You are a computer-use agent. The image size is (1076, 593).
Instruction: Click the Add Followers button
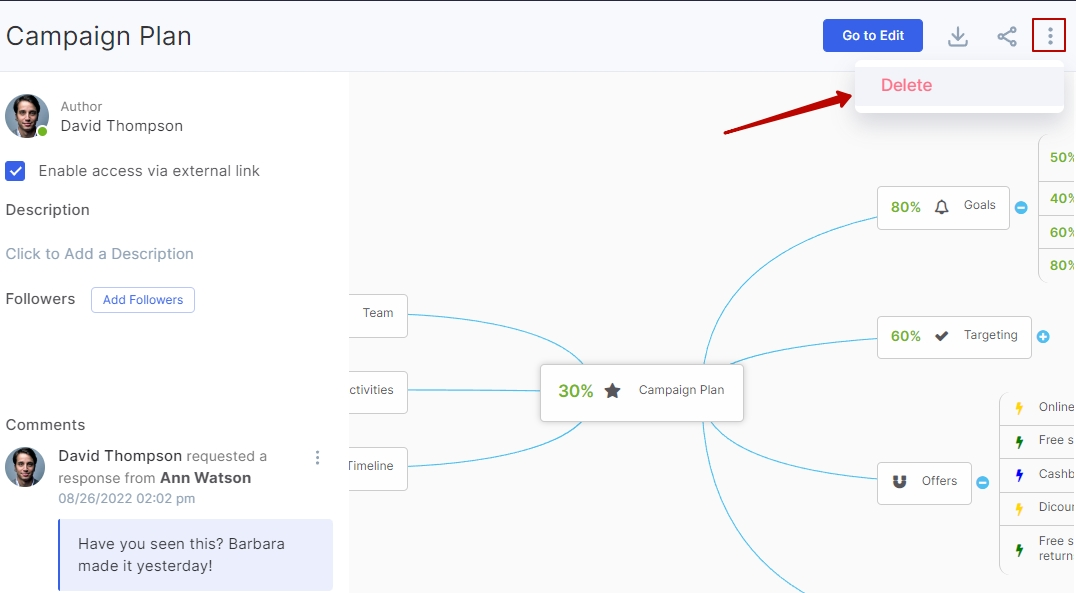tap(143, 300)
